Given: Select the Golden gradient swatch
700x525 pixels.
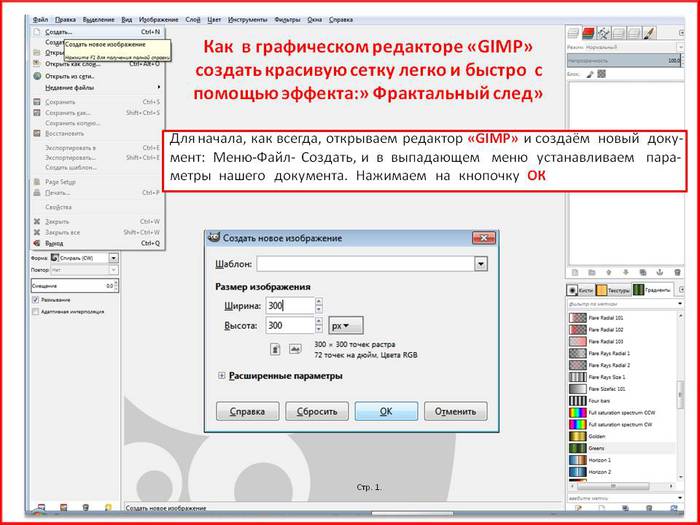Looking at the screenshot, I should 578,436.
